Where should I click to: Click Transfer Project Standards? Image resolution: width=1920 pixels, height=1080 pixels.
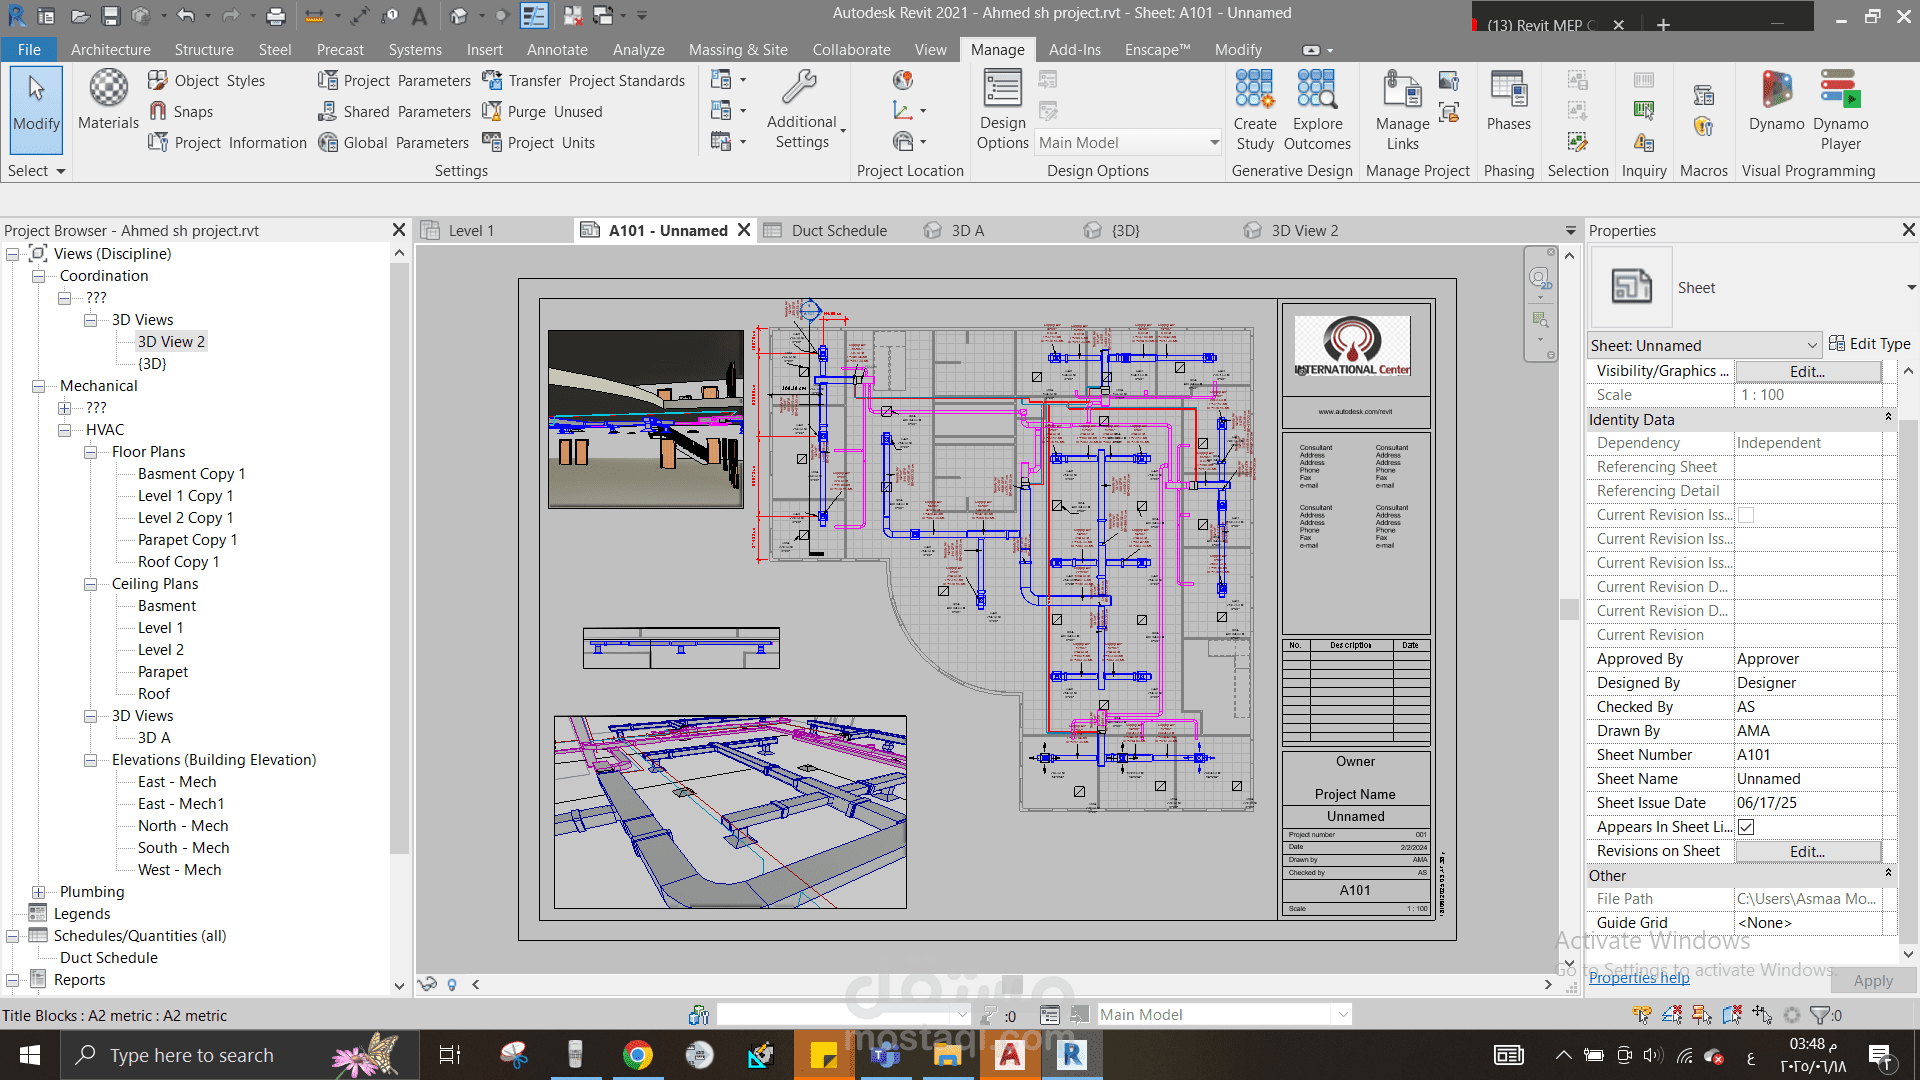coord(584,80)
